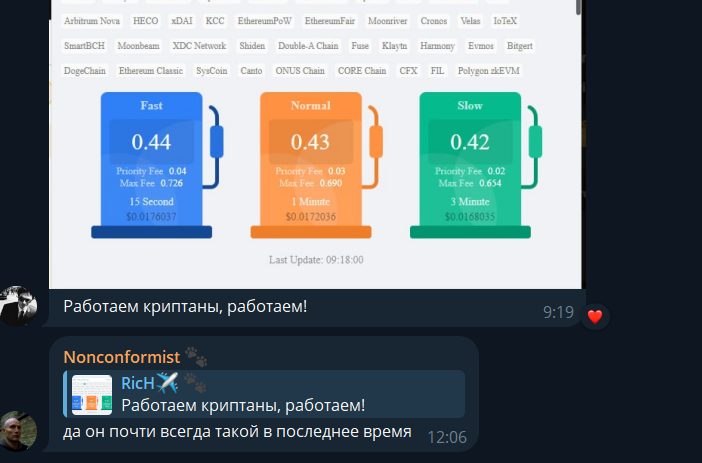This screenshot has height=463, width=702.
Task: Click the 3 Minute estimate label
Action: [x=470, y=201]
